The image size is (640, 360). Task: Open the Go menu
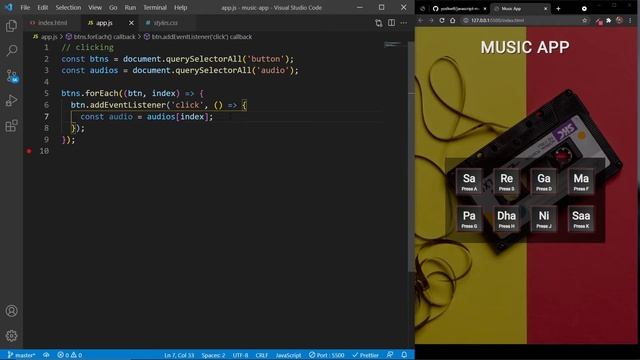coord(113,7)
